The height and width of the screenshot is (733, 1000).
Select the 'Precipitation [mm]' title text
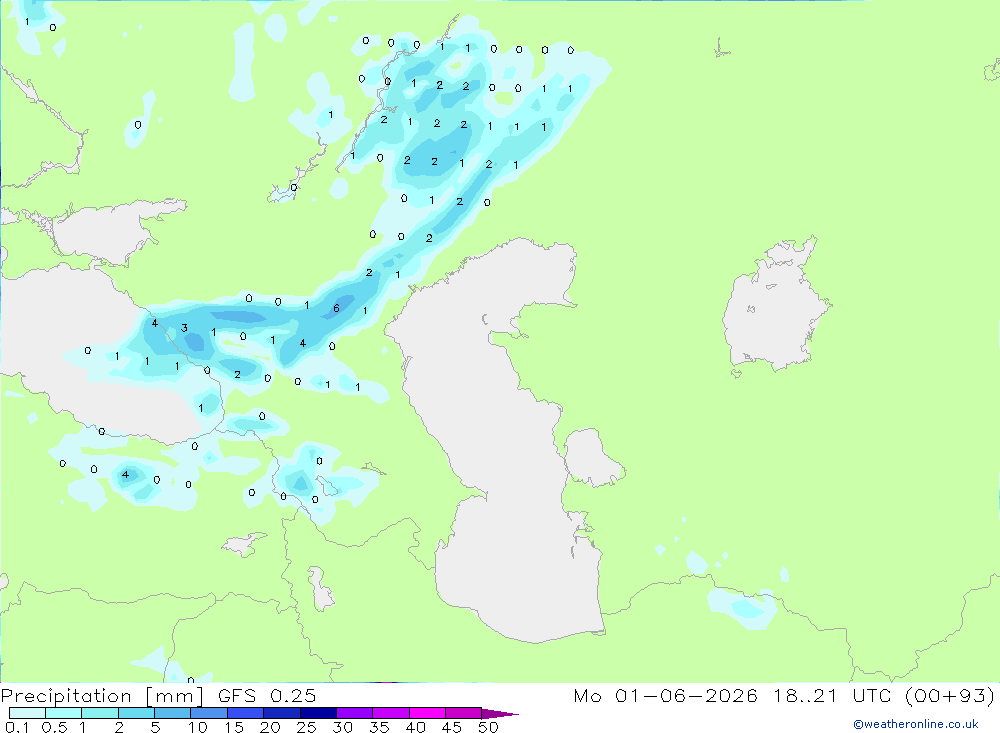[102, 696]
